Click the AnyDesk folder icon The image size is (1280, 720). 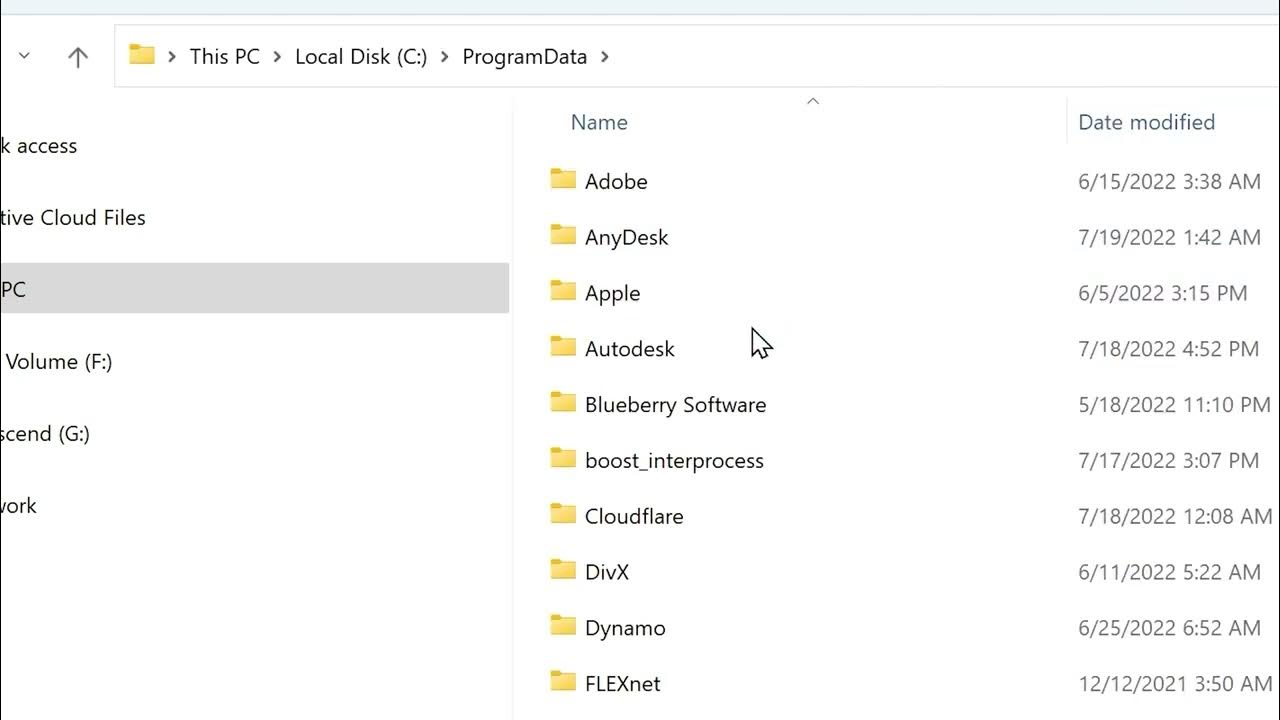point(563,236)
